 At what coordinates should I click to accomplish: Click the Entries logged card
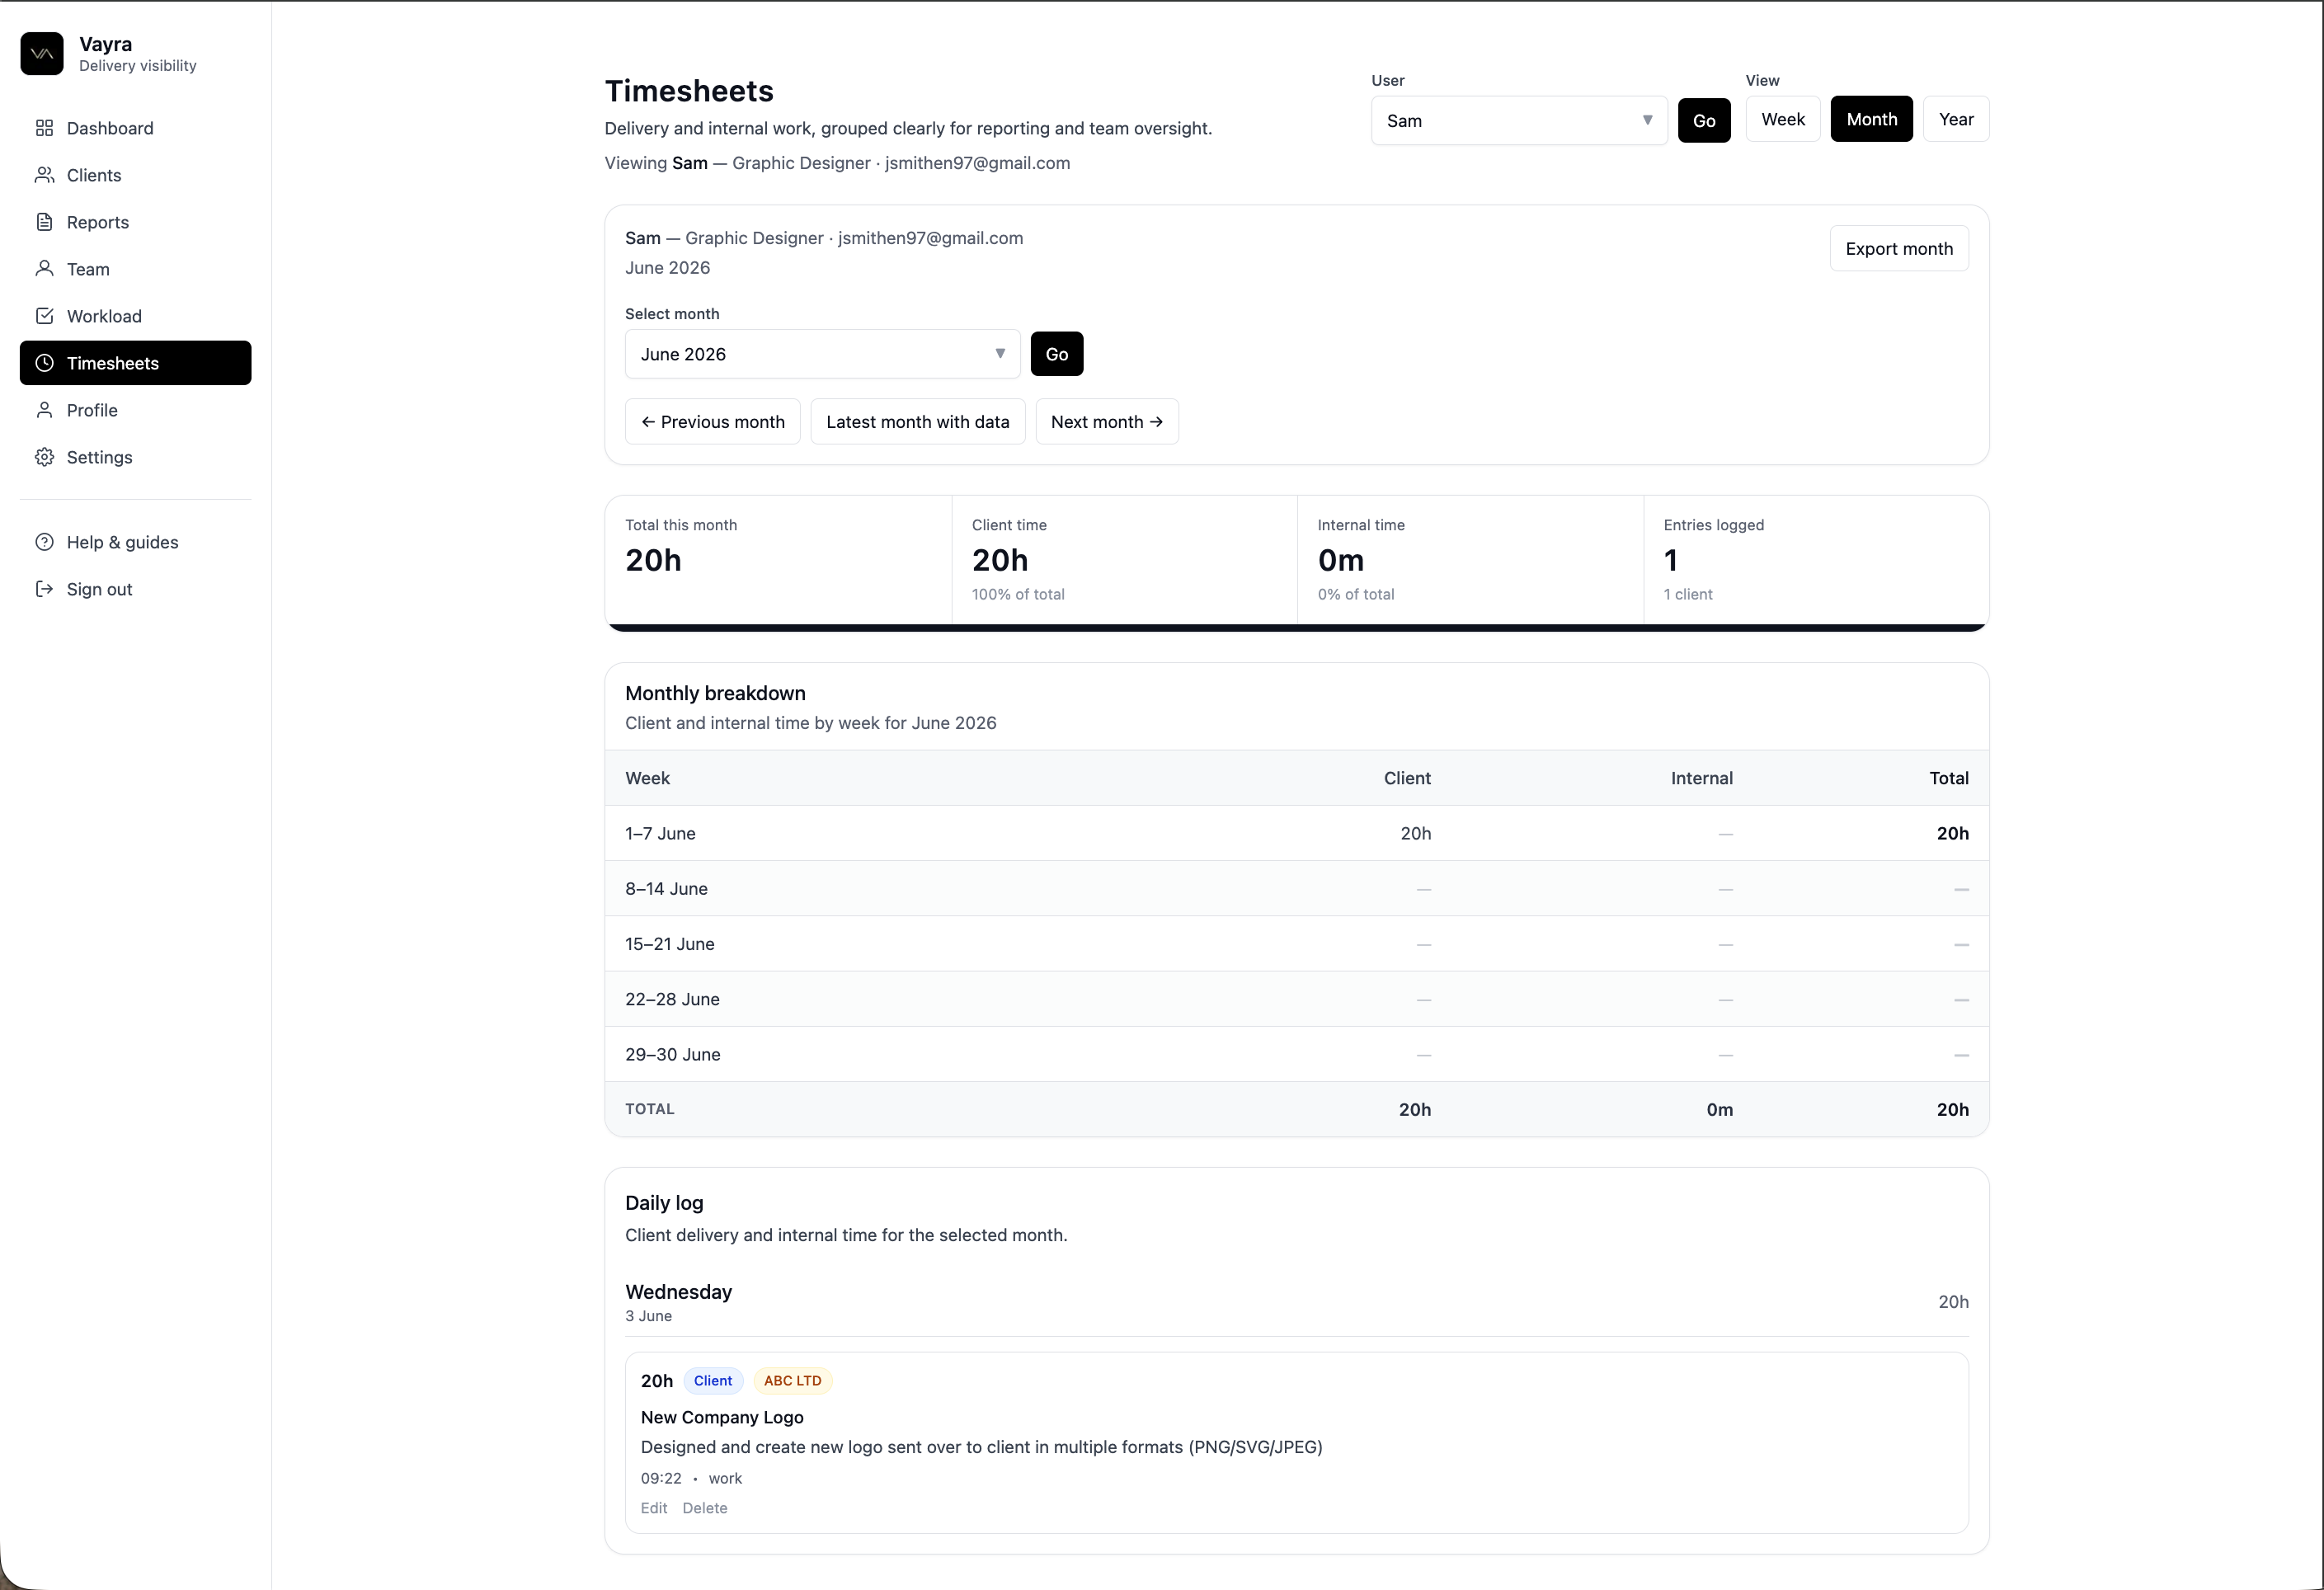pyautogui.click(x=1816, y=560)
